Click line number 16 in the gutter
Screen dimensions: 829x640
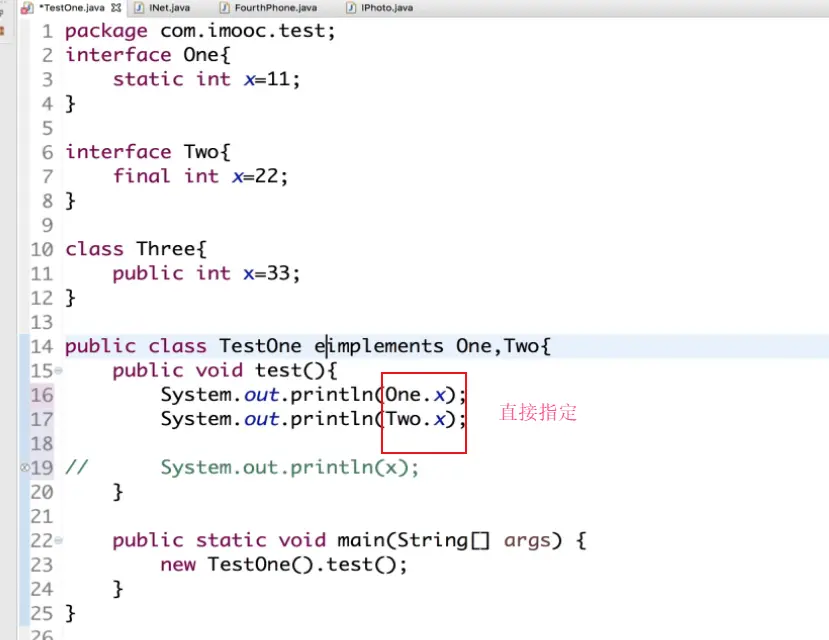(42, 395)
